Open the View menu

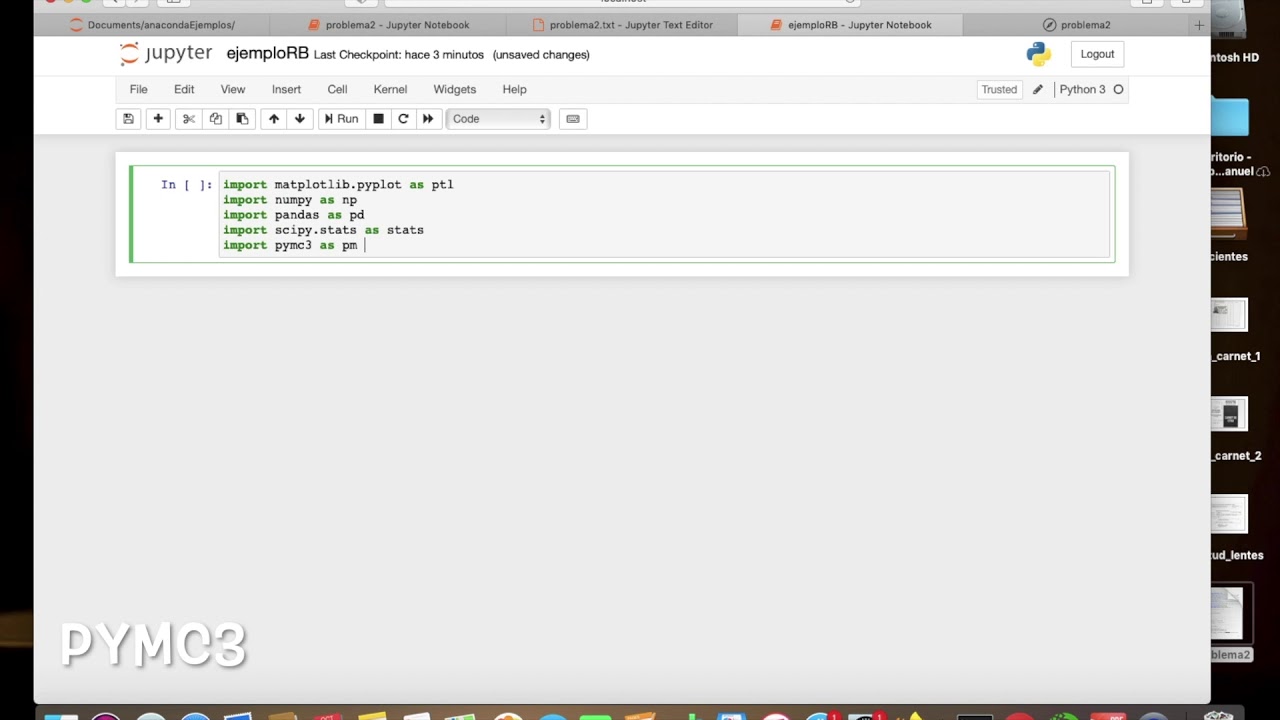pyautogui.click(x=233, y=89)
